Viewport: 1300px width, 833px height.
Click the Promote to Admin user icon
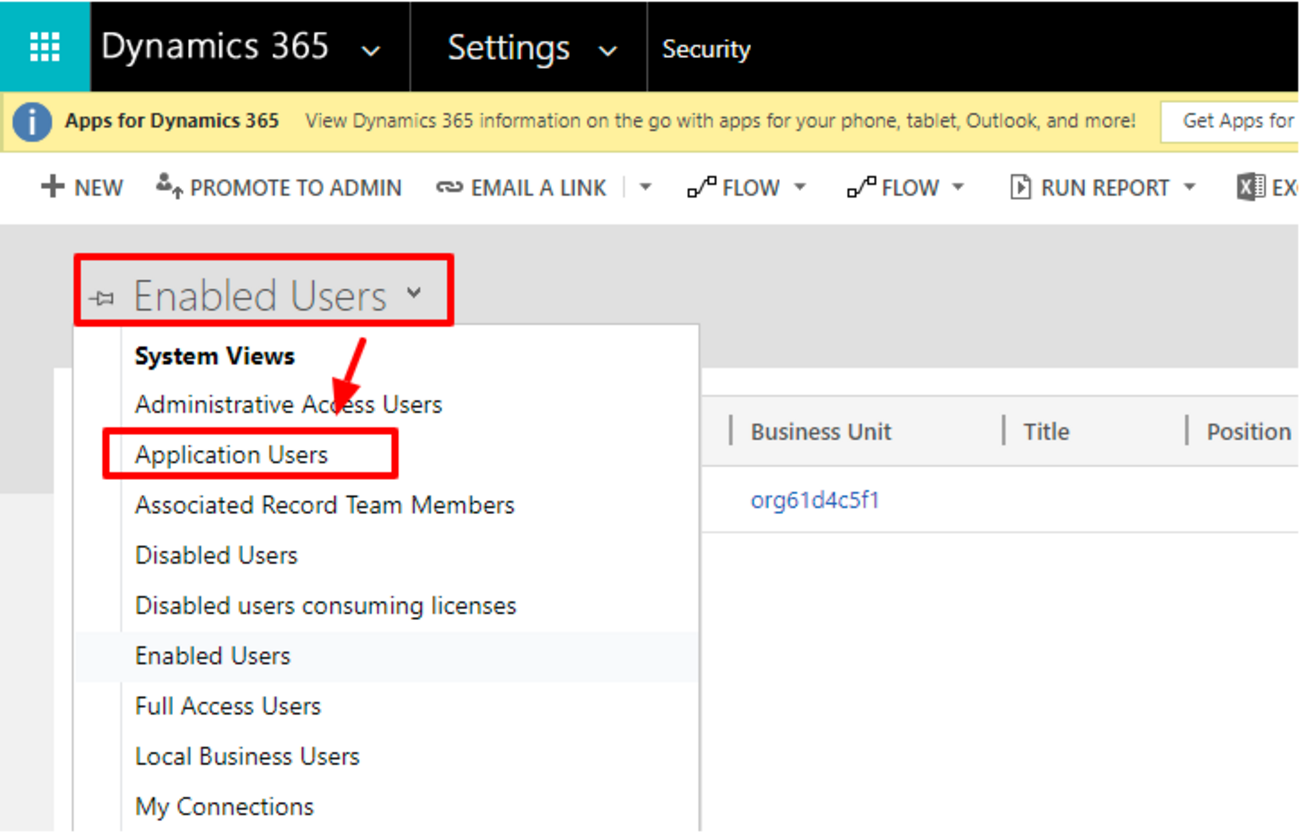(169, 186)
